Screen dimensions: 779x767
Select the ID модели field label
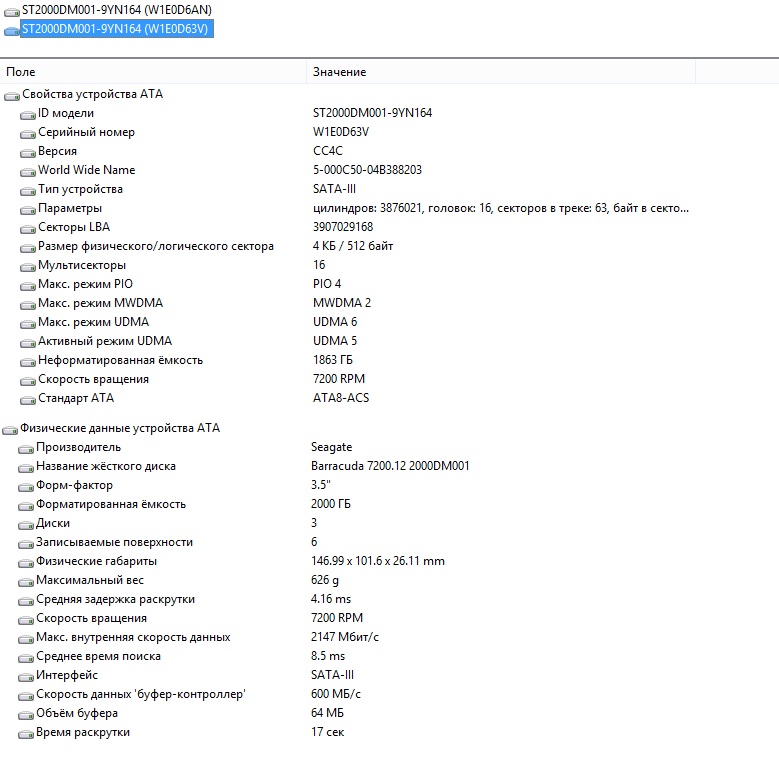point(66,113)
